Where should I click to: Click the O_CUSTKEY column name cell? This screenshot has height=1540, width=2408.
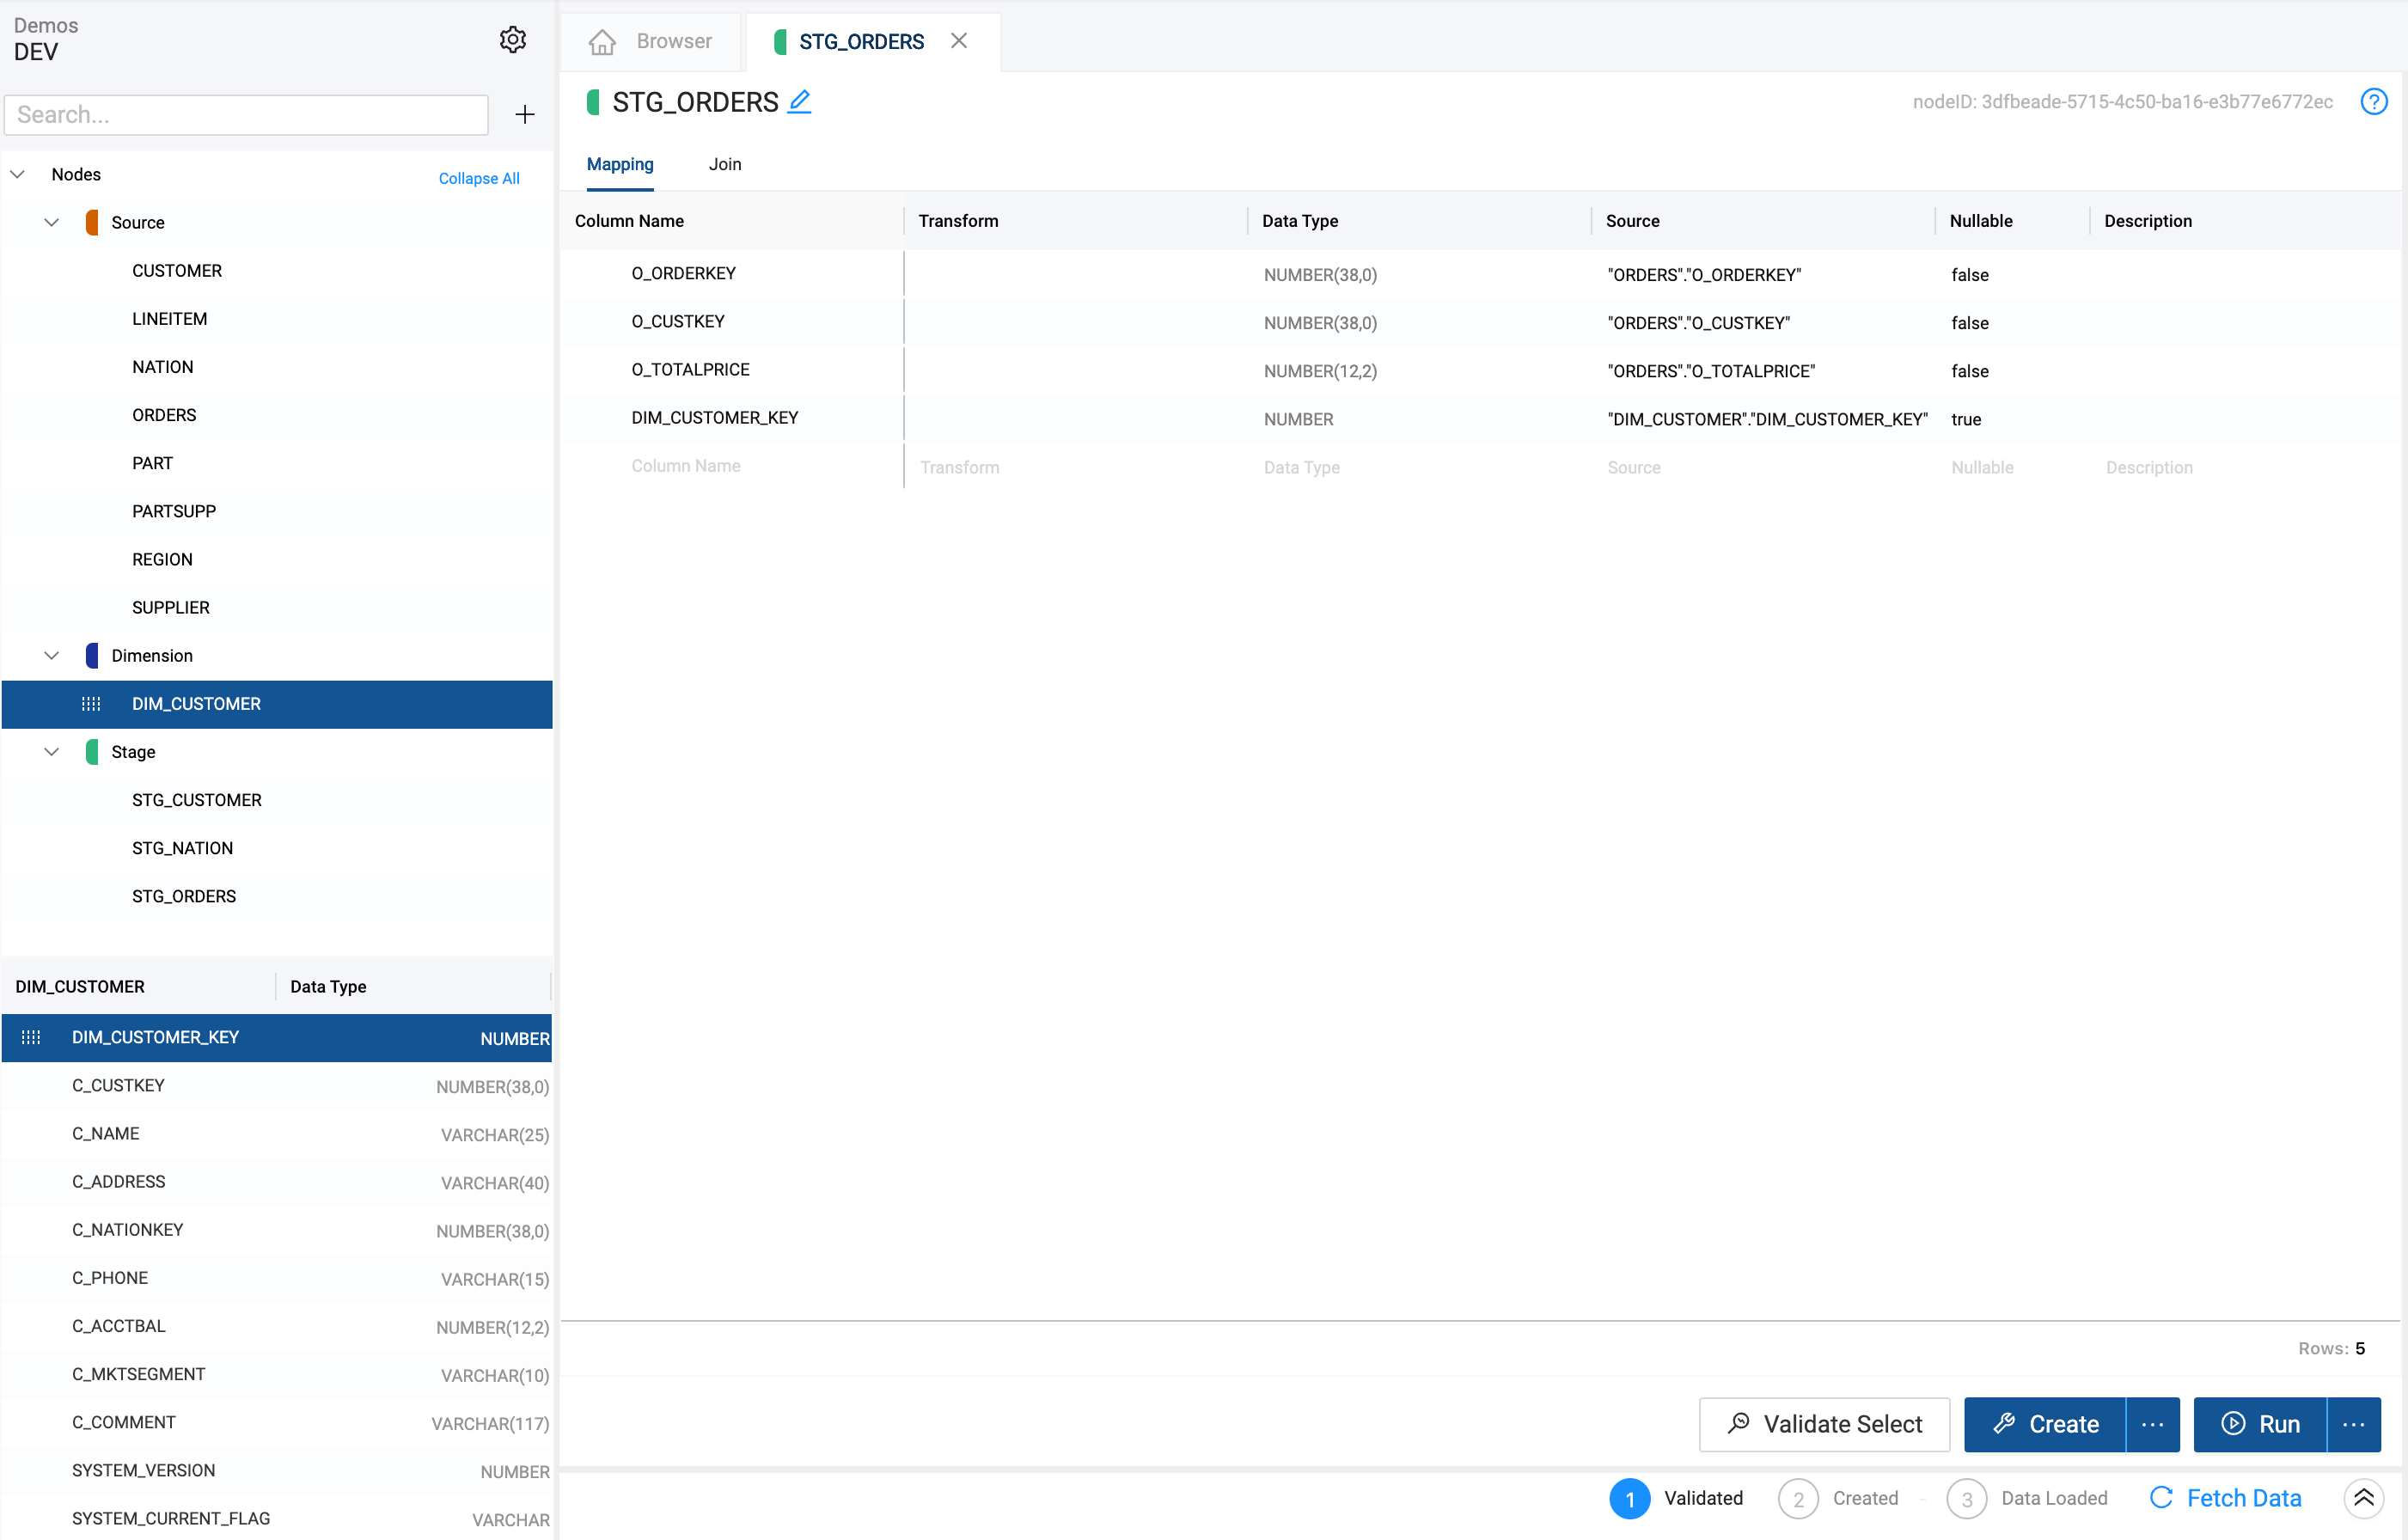pos(678,321)
